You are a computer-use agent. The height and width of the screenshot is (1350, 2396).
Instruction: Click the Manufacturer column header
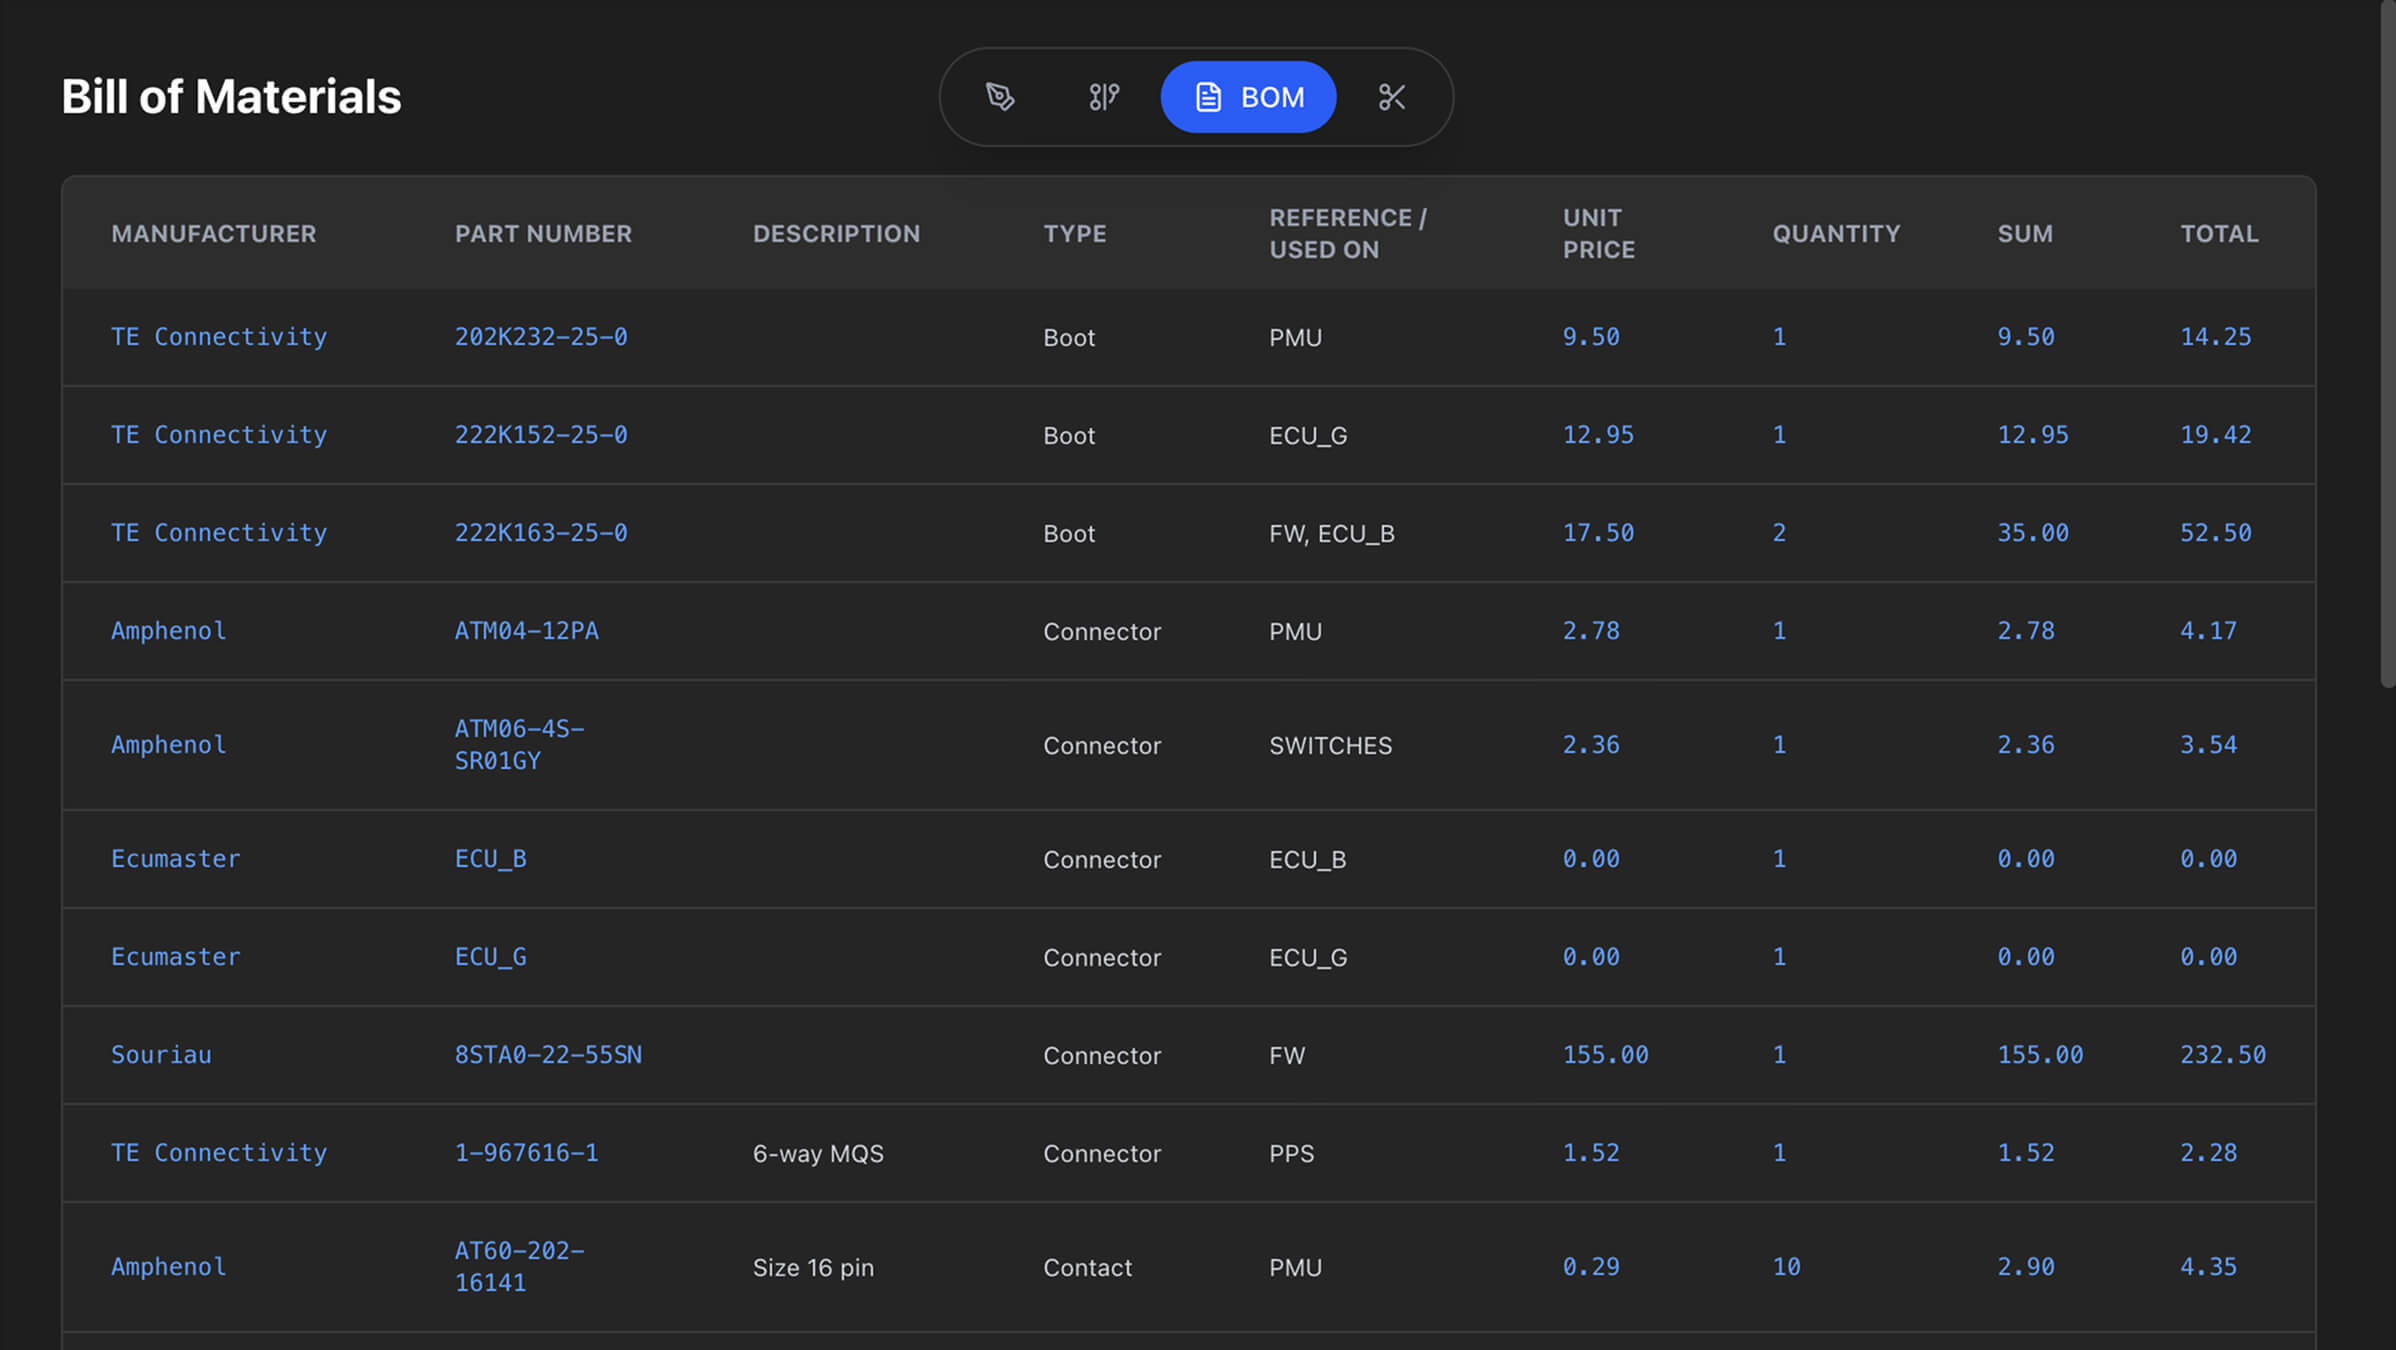point(213,233)
